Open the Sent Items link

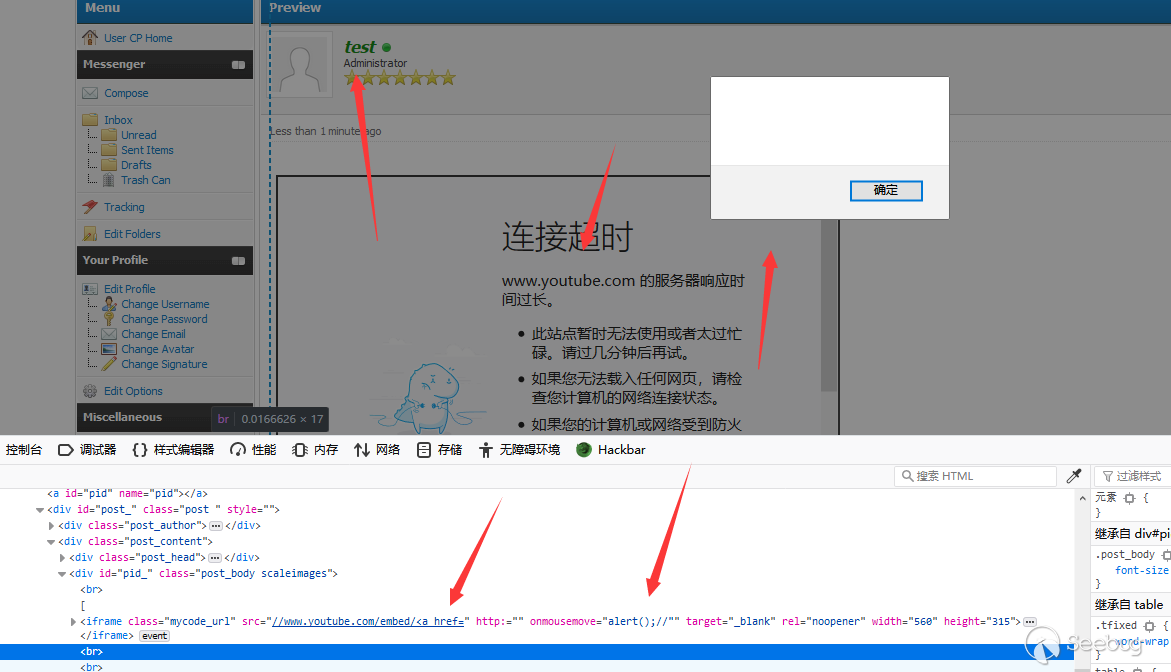(x=147, y=150)
